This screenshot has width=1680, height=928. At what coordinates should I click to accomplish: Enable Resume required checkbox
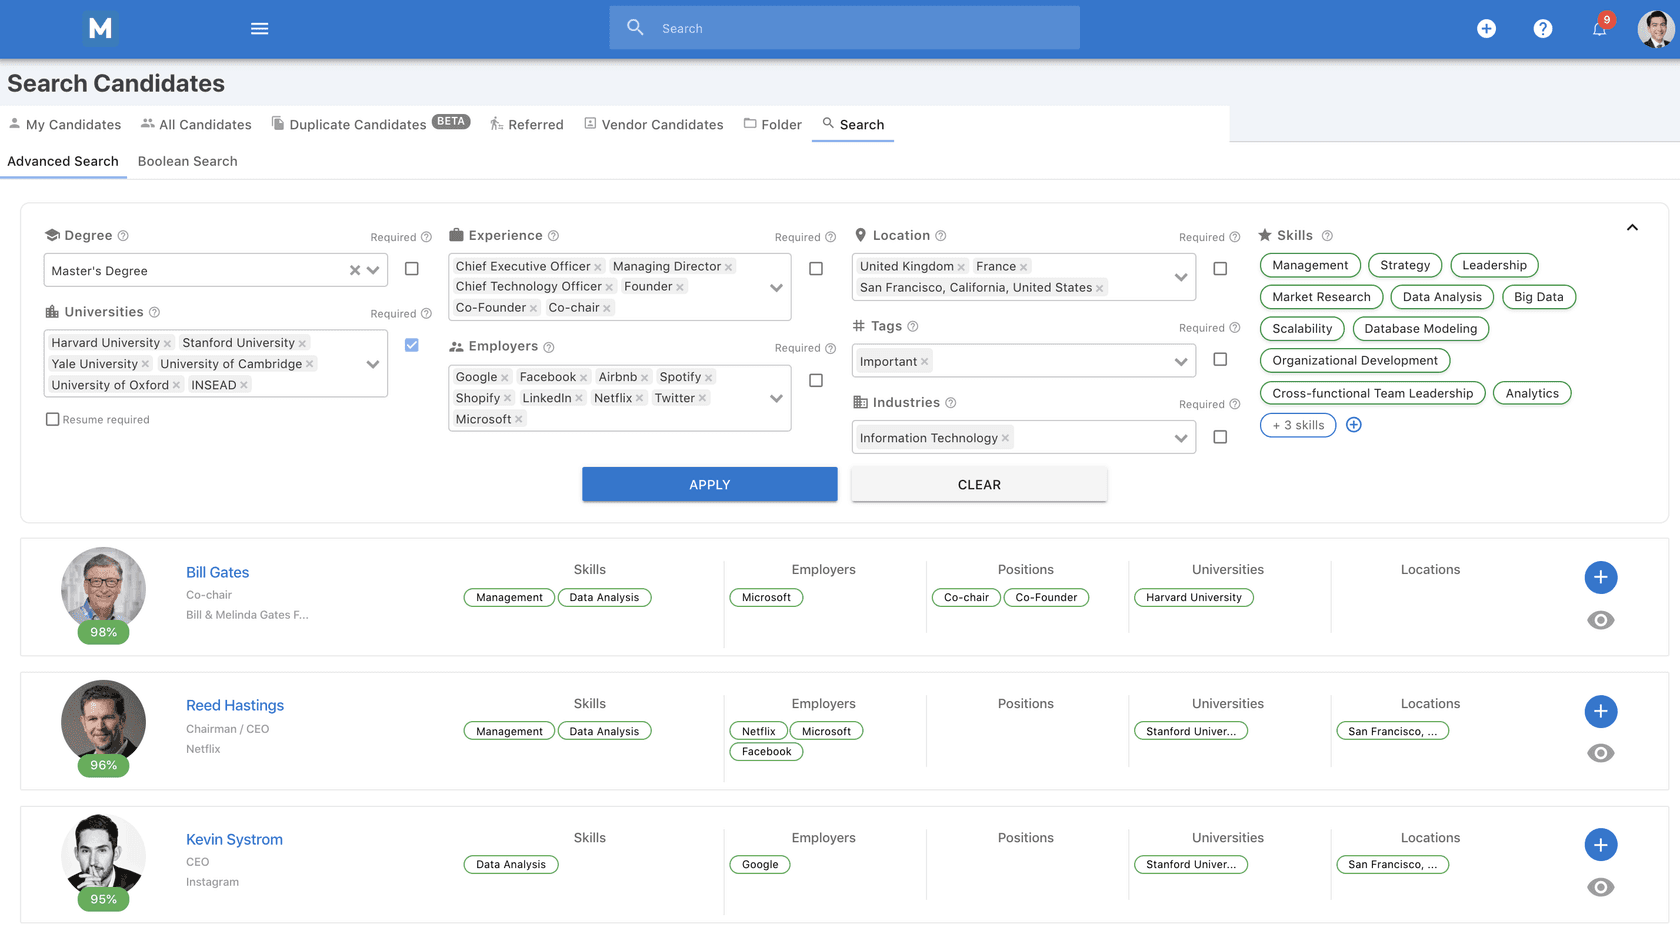(x=53, y=420)
